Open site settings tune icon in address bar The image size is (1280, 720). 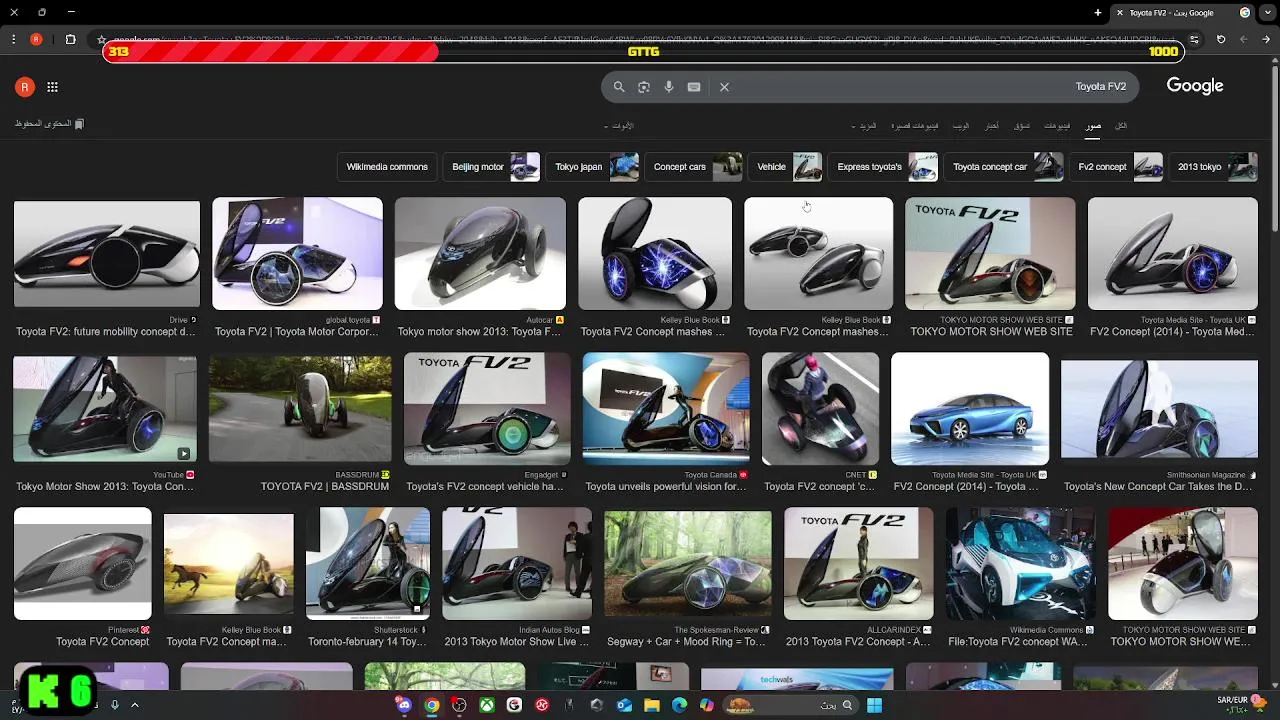[1194, 39]
